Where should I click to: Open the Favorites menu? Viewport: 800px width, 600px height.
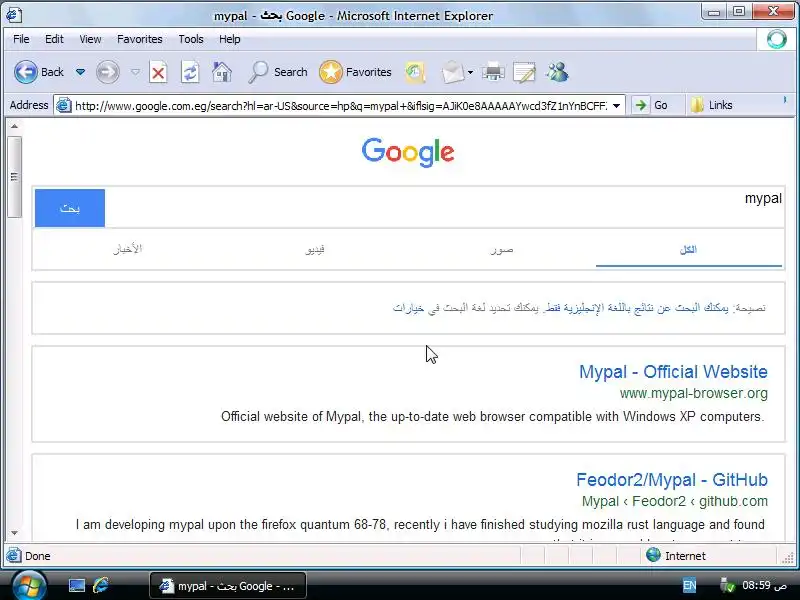click(140, 39)
